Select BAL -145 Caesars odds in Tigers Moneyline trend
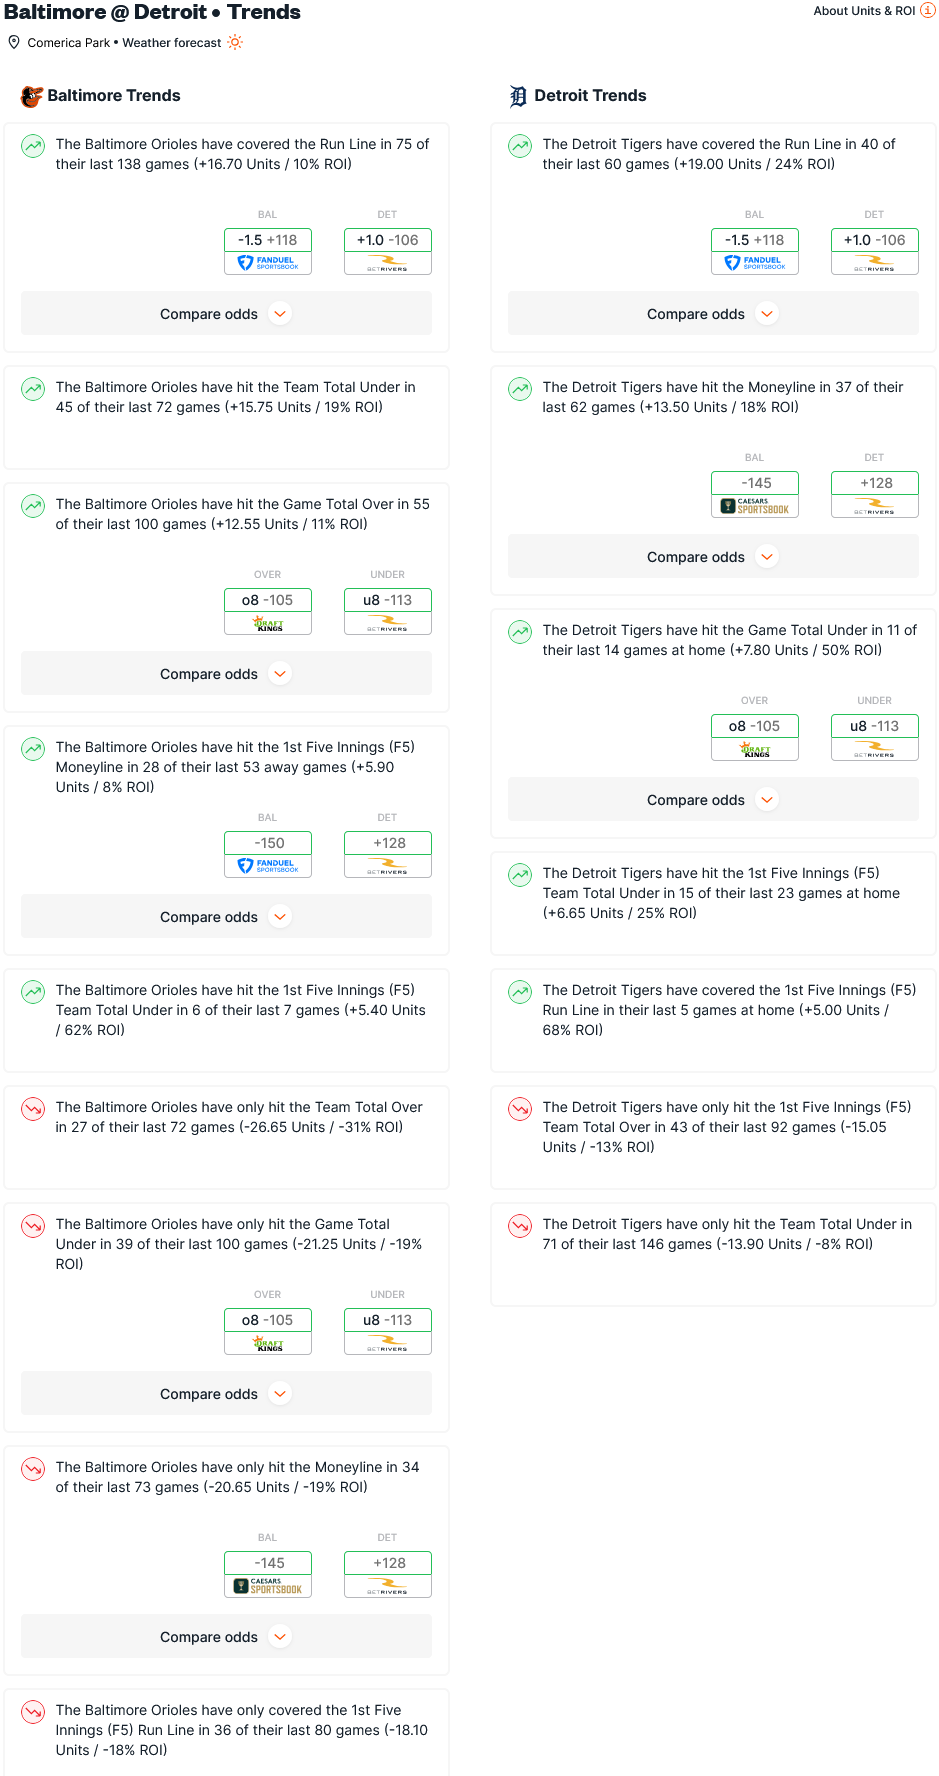This screenshot has height=1776, width=939. [755, 494]
